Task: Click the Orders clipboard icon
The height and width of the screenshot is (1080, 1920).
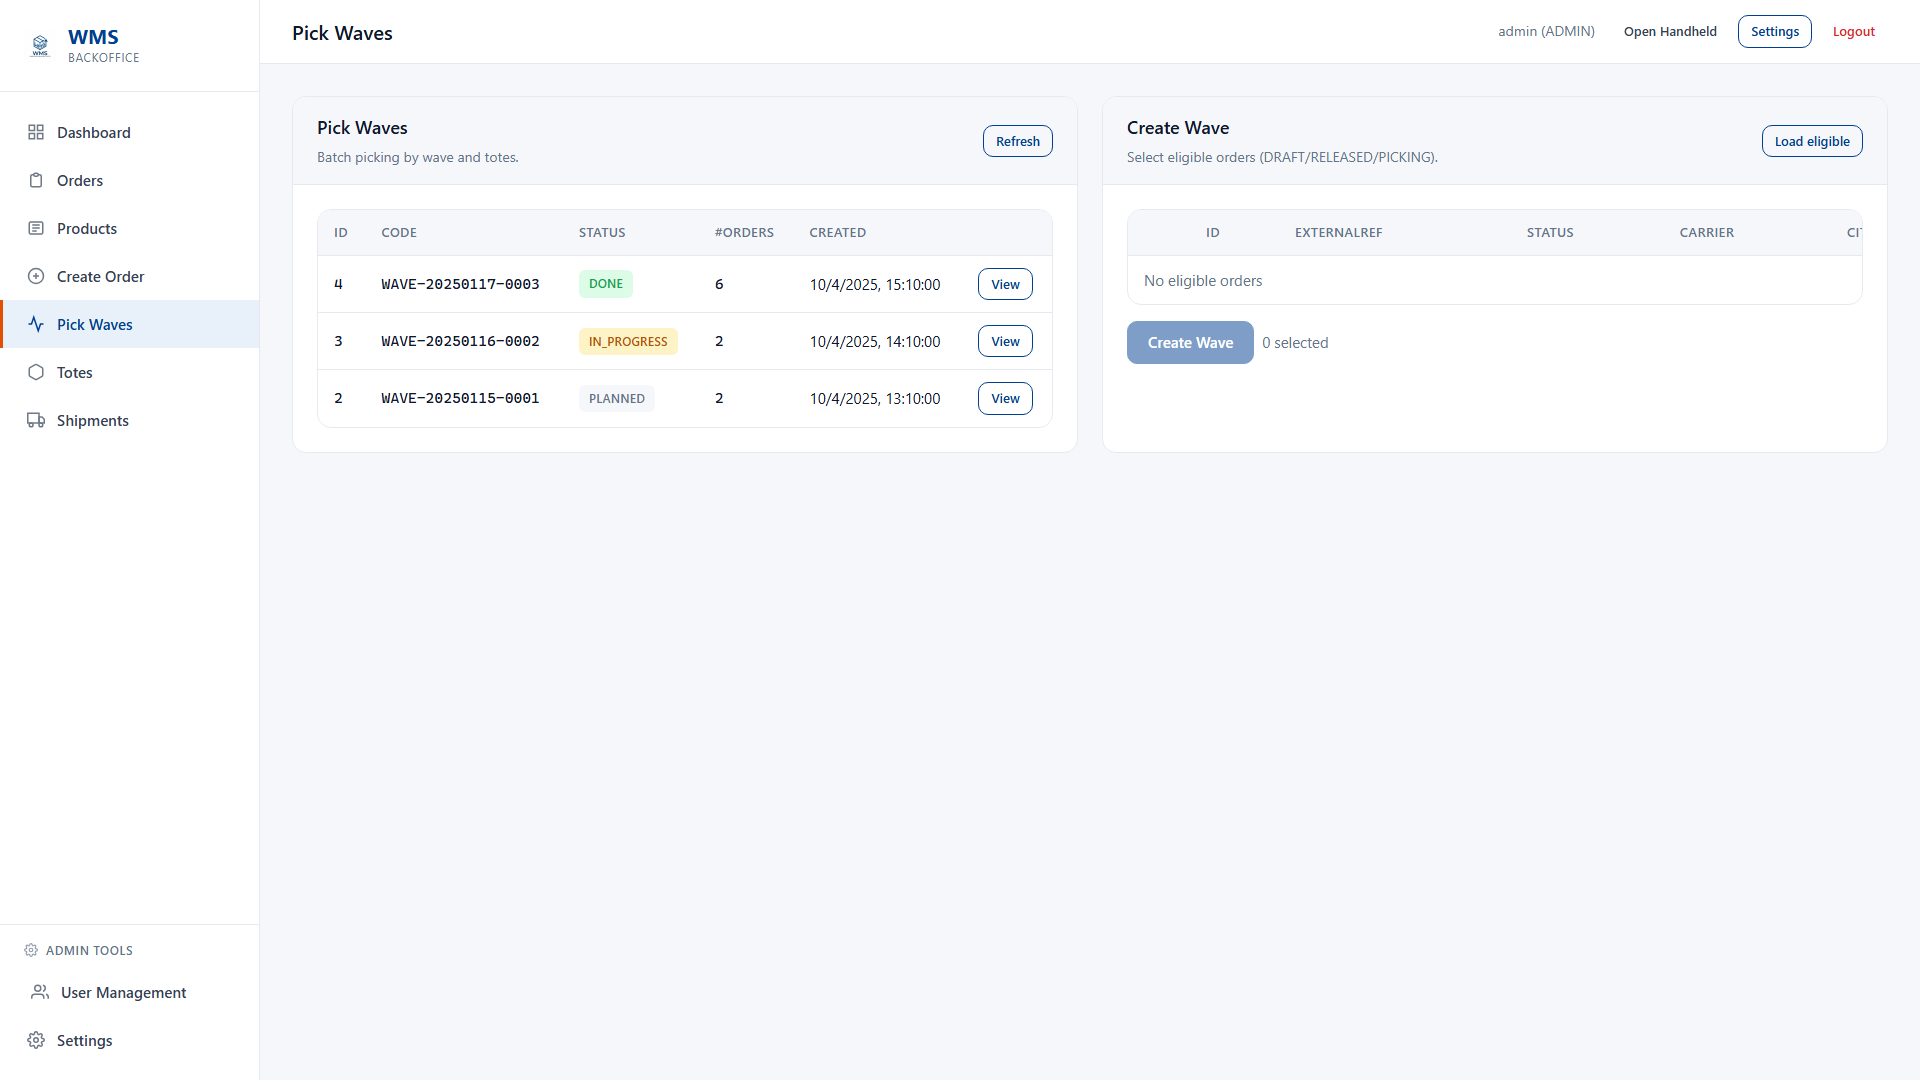Action: click(x=36, y=180)
